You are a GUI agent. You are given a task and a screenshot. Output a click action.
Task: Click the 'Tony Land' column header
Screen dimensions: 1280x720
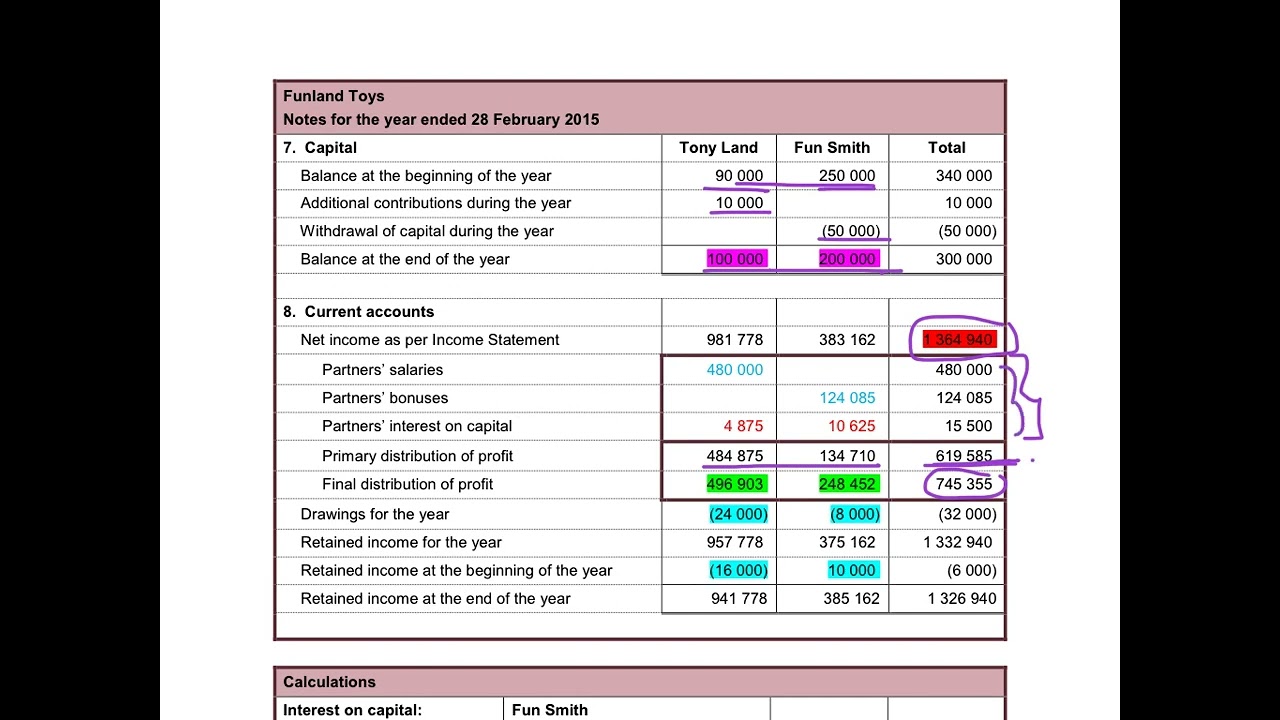(x=719, y=147)
